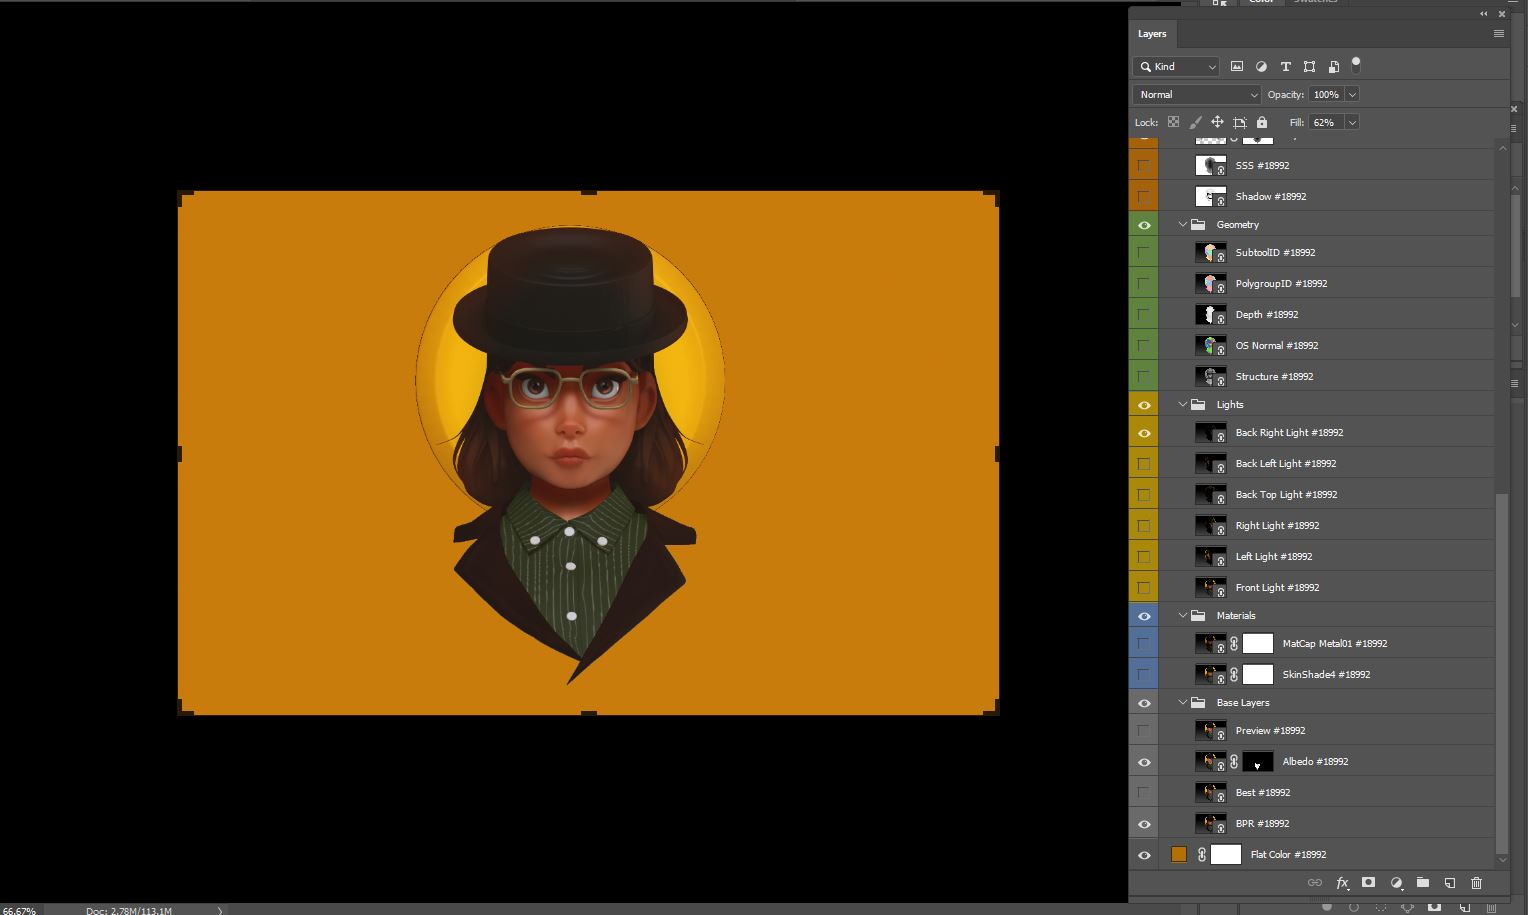Hide the Lights group

point(1144,405)
